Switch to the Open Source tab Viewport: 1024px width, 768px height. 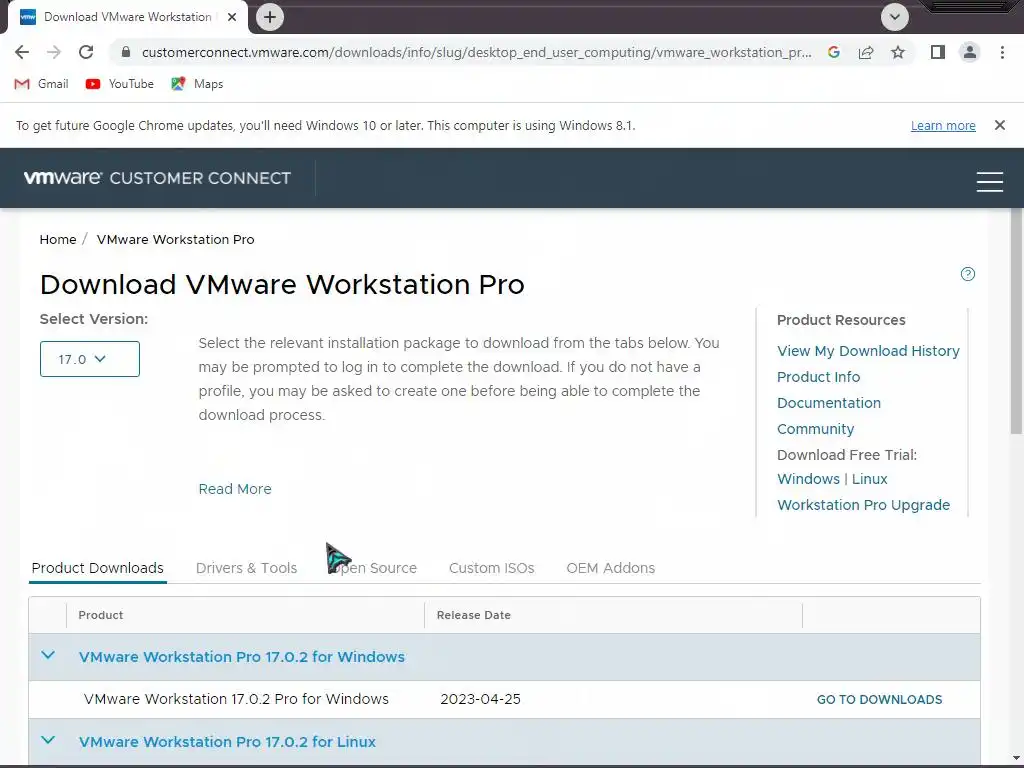(x=373, y=568)
